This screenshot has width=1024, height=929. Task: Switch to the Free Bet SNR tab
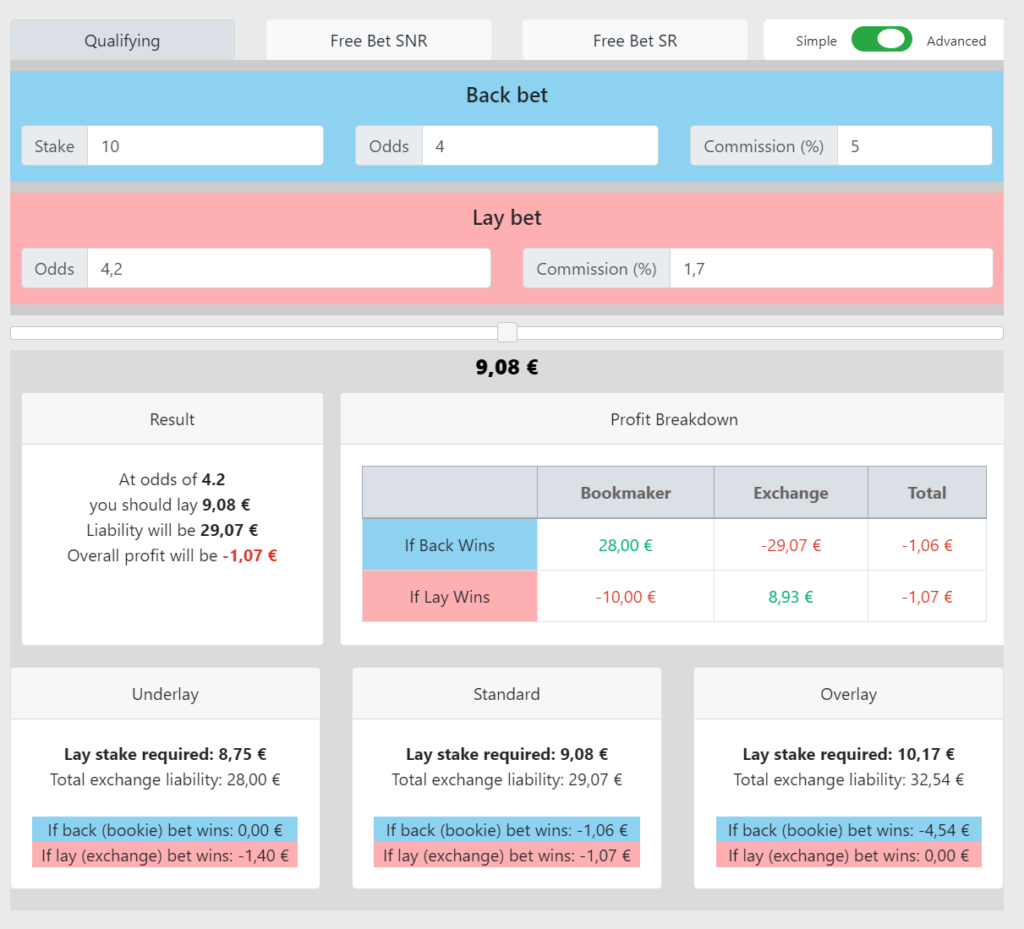378,39
